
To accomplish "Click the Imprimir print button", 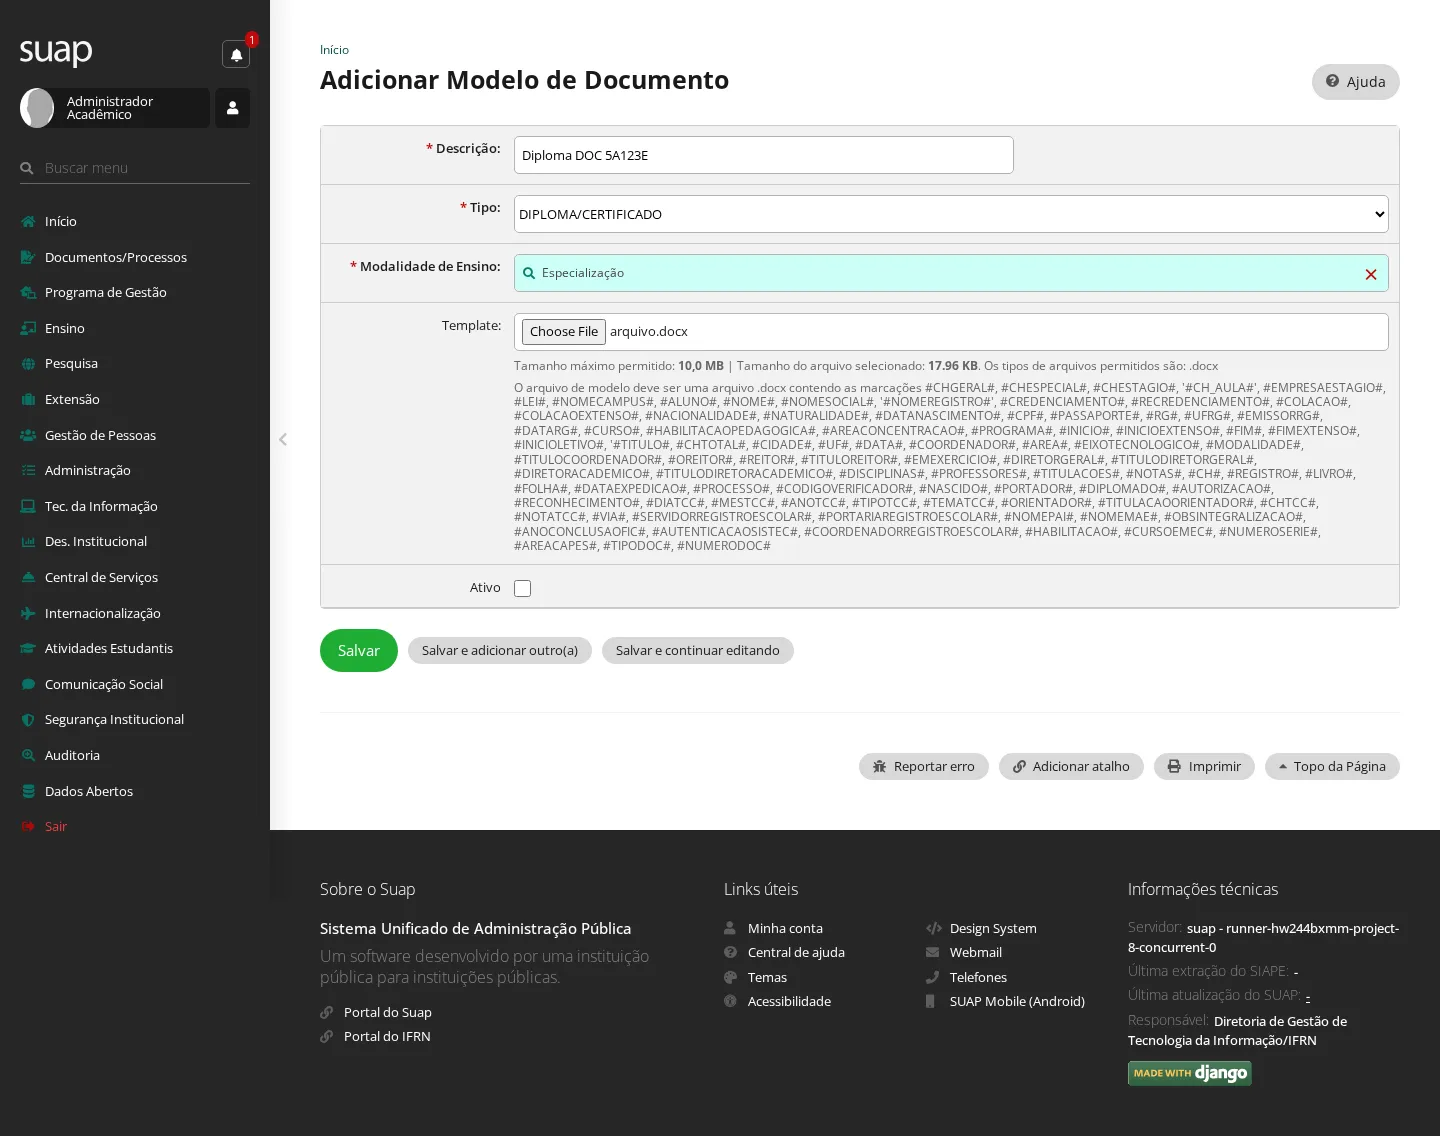I will (1204, 767).
